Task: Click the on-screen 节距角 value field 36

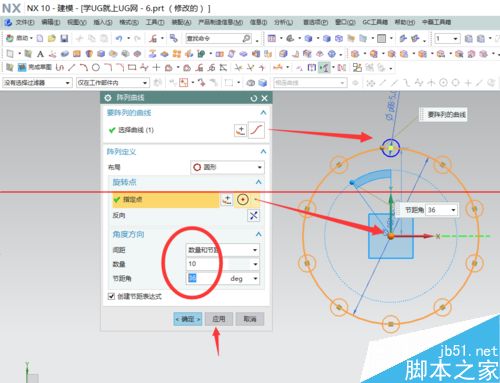Action: pos(437,210)
